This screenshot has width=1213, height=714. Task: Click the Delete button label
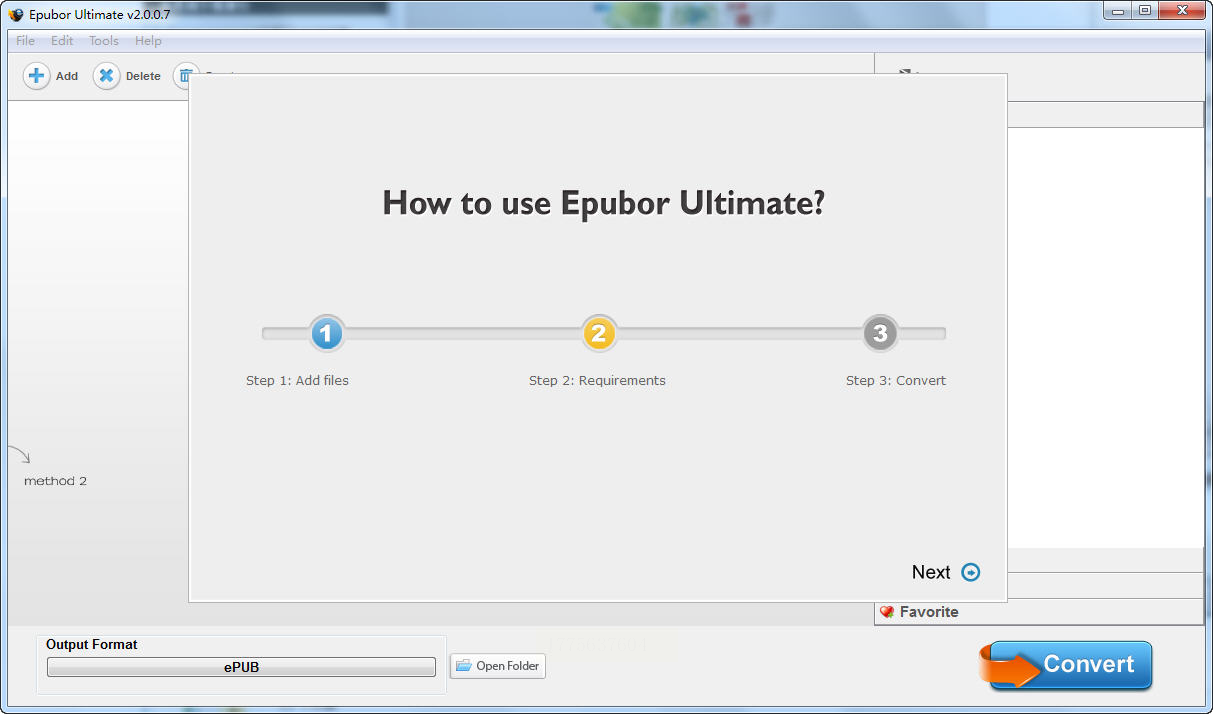coord(143,76)
